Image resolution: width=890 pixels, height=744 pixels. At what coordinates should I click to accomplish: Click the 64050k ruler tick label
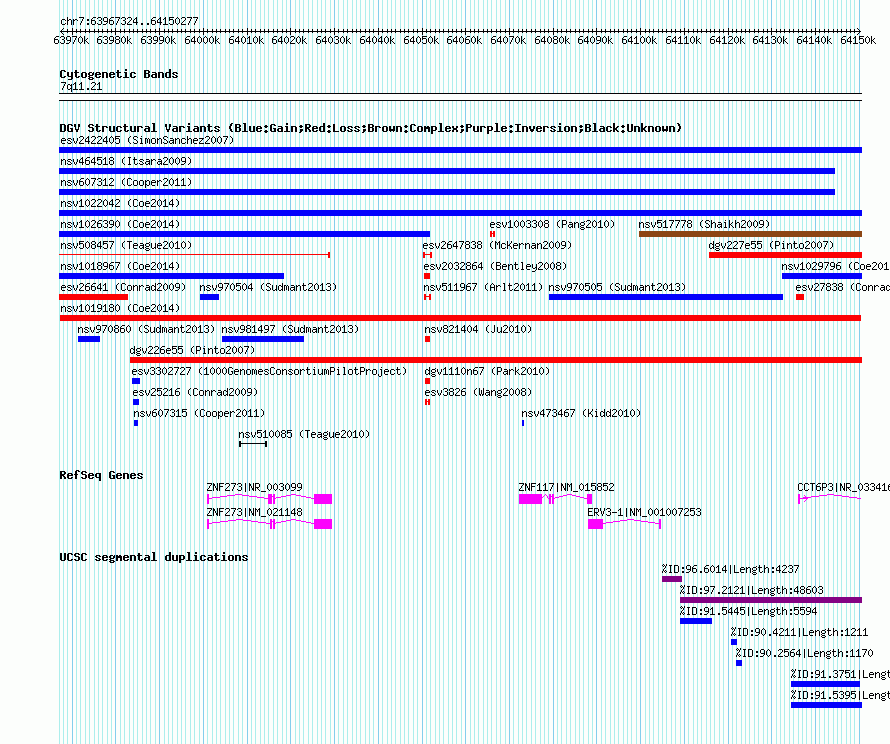(x=421, y=40)
